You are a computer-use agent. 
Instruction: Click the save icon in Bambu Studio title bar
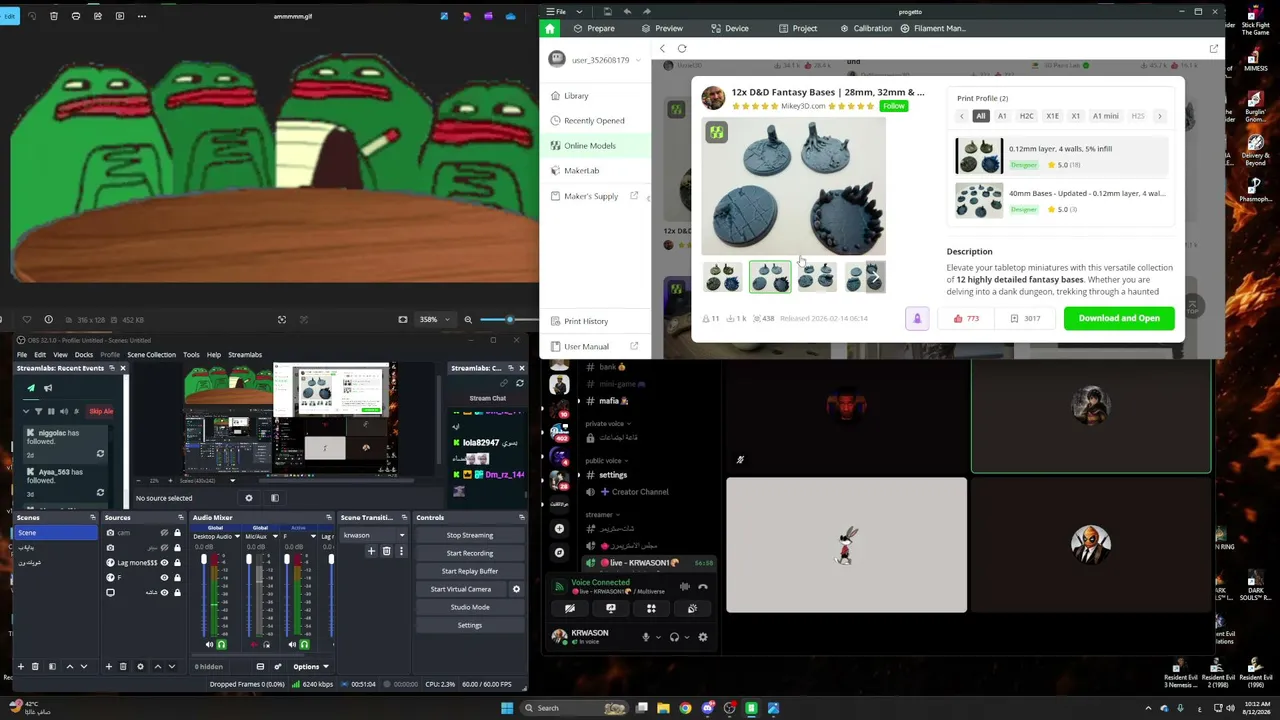607,12
